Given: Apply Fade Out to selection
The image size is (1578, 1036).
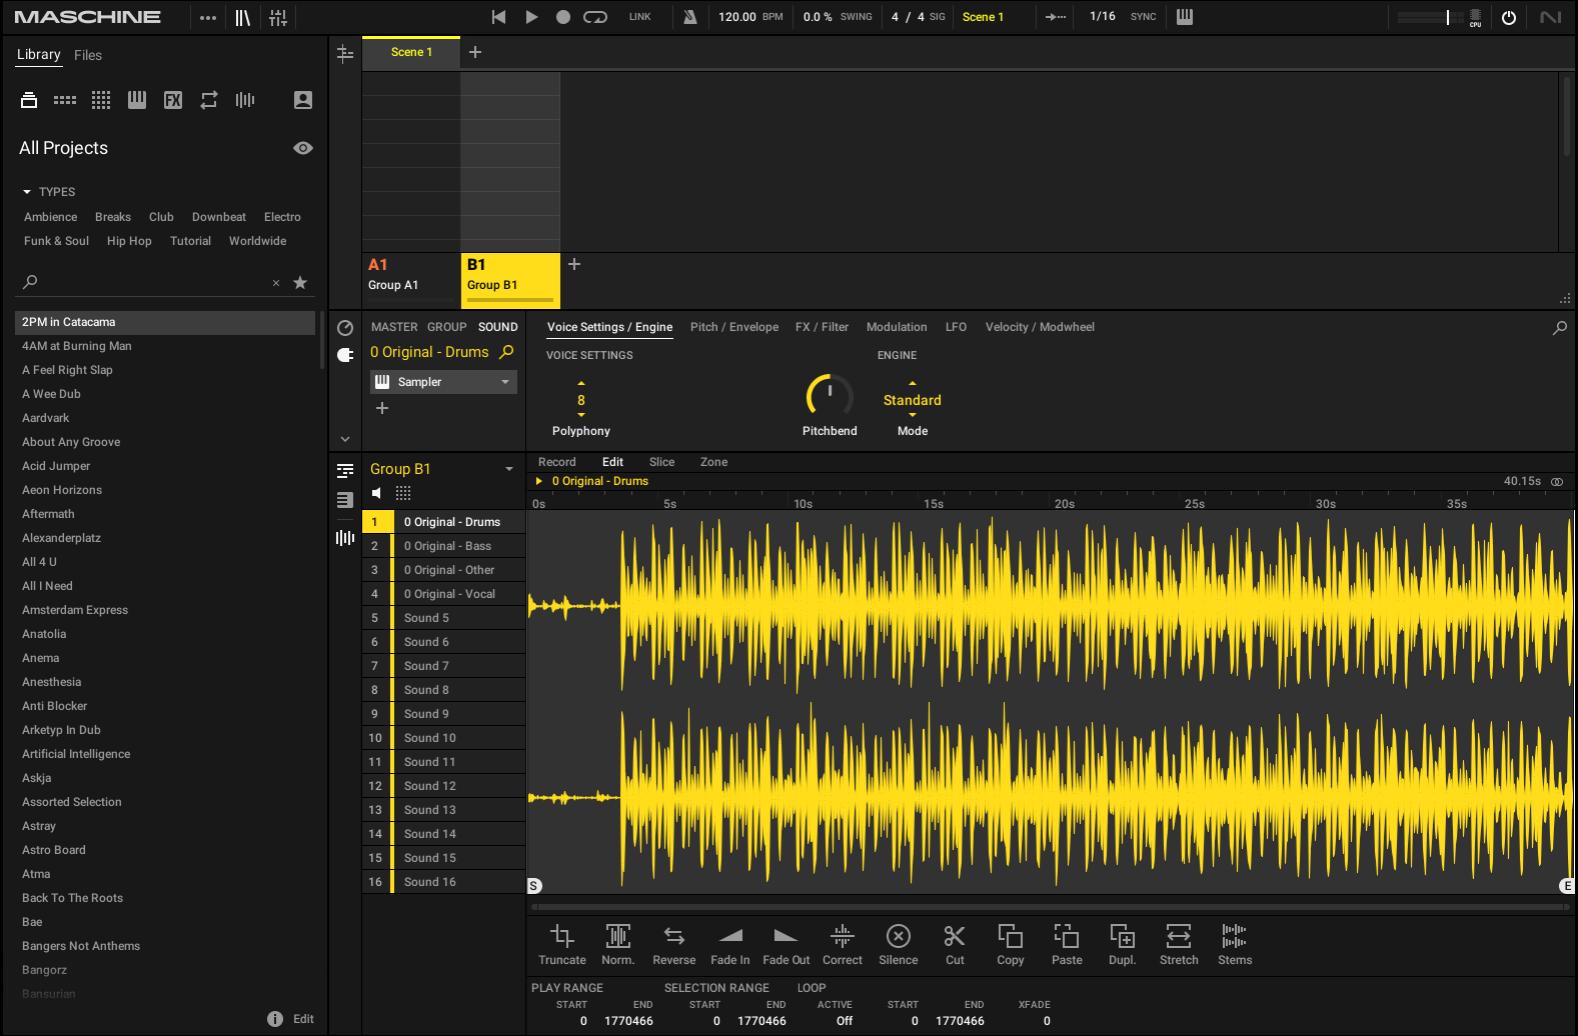Looking at the screenshot, I should [786, 944].
